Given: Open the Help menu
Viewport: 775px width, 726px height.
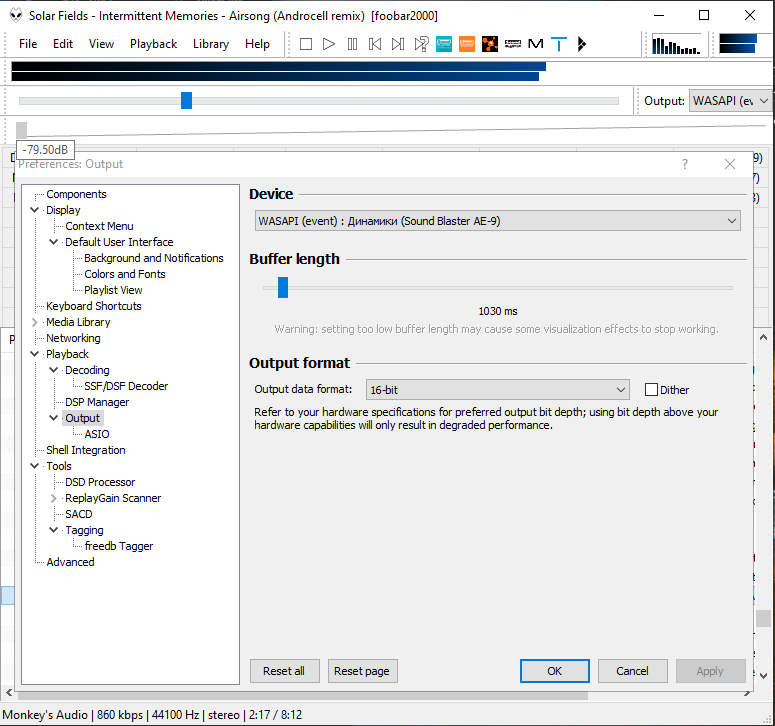Looking at the screenshot, I should [x=257, y=44].
